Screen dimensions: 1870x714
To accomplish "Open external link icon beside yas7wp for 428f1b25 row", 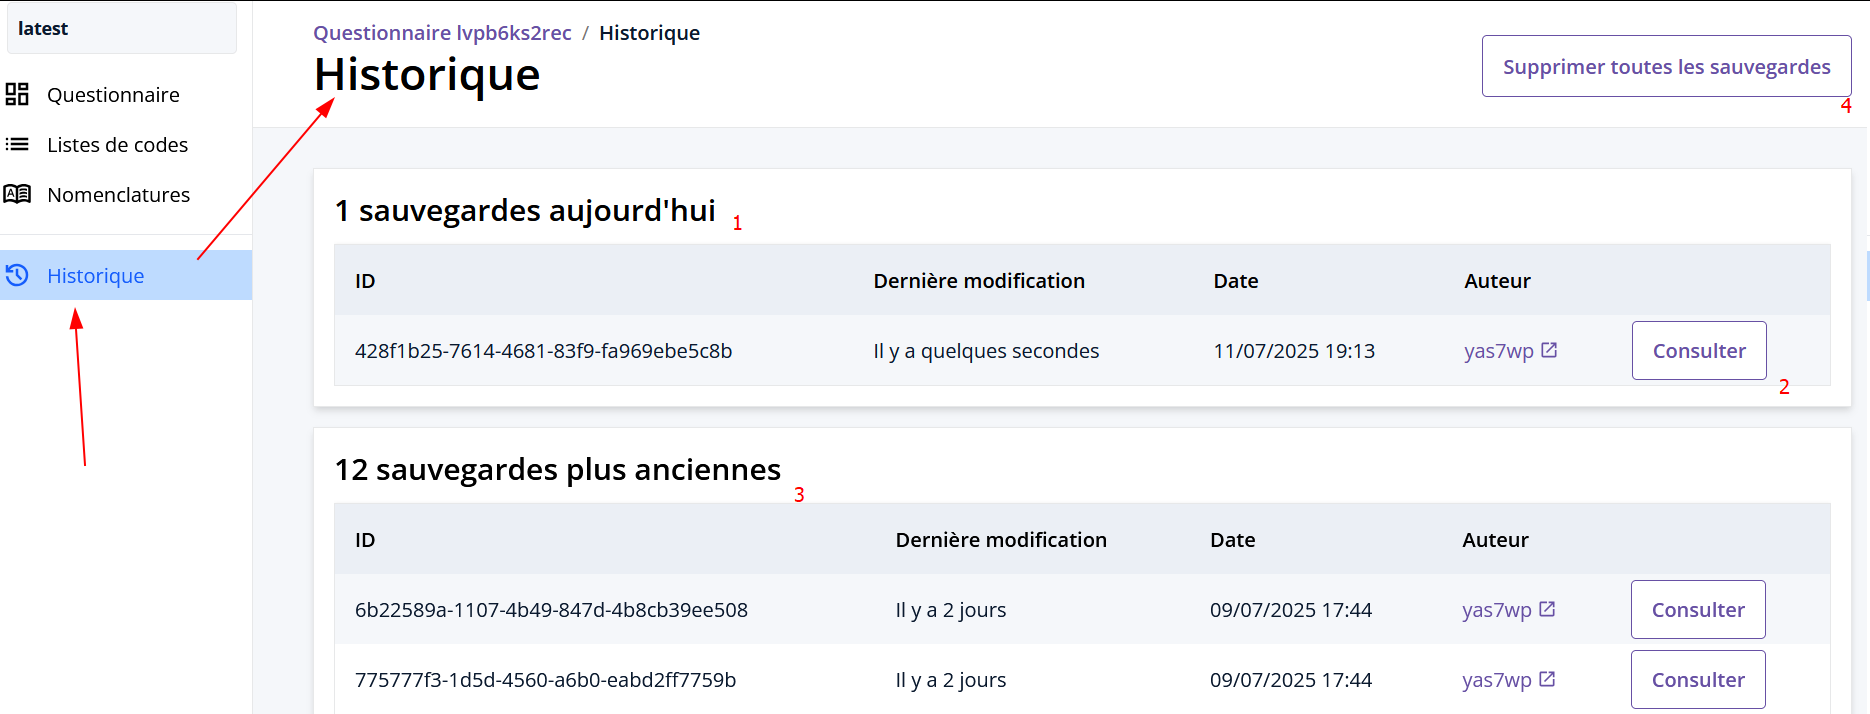I will click(x=1549, y=350).
